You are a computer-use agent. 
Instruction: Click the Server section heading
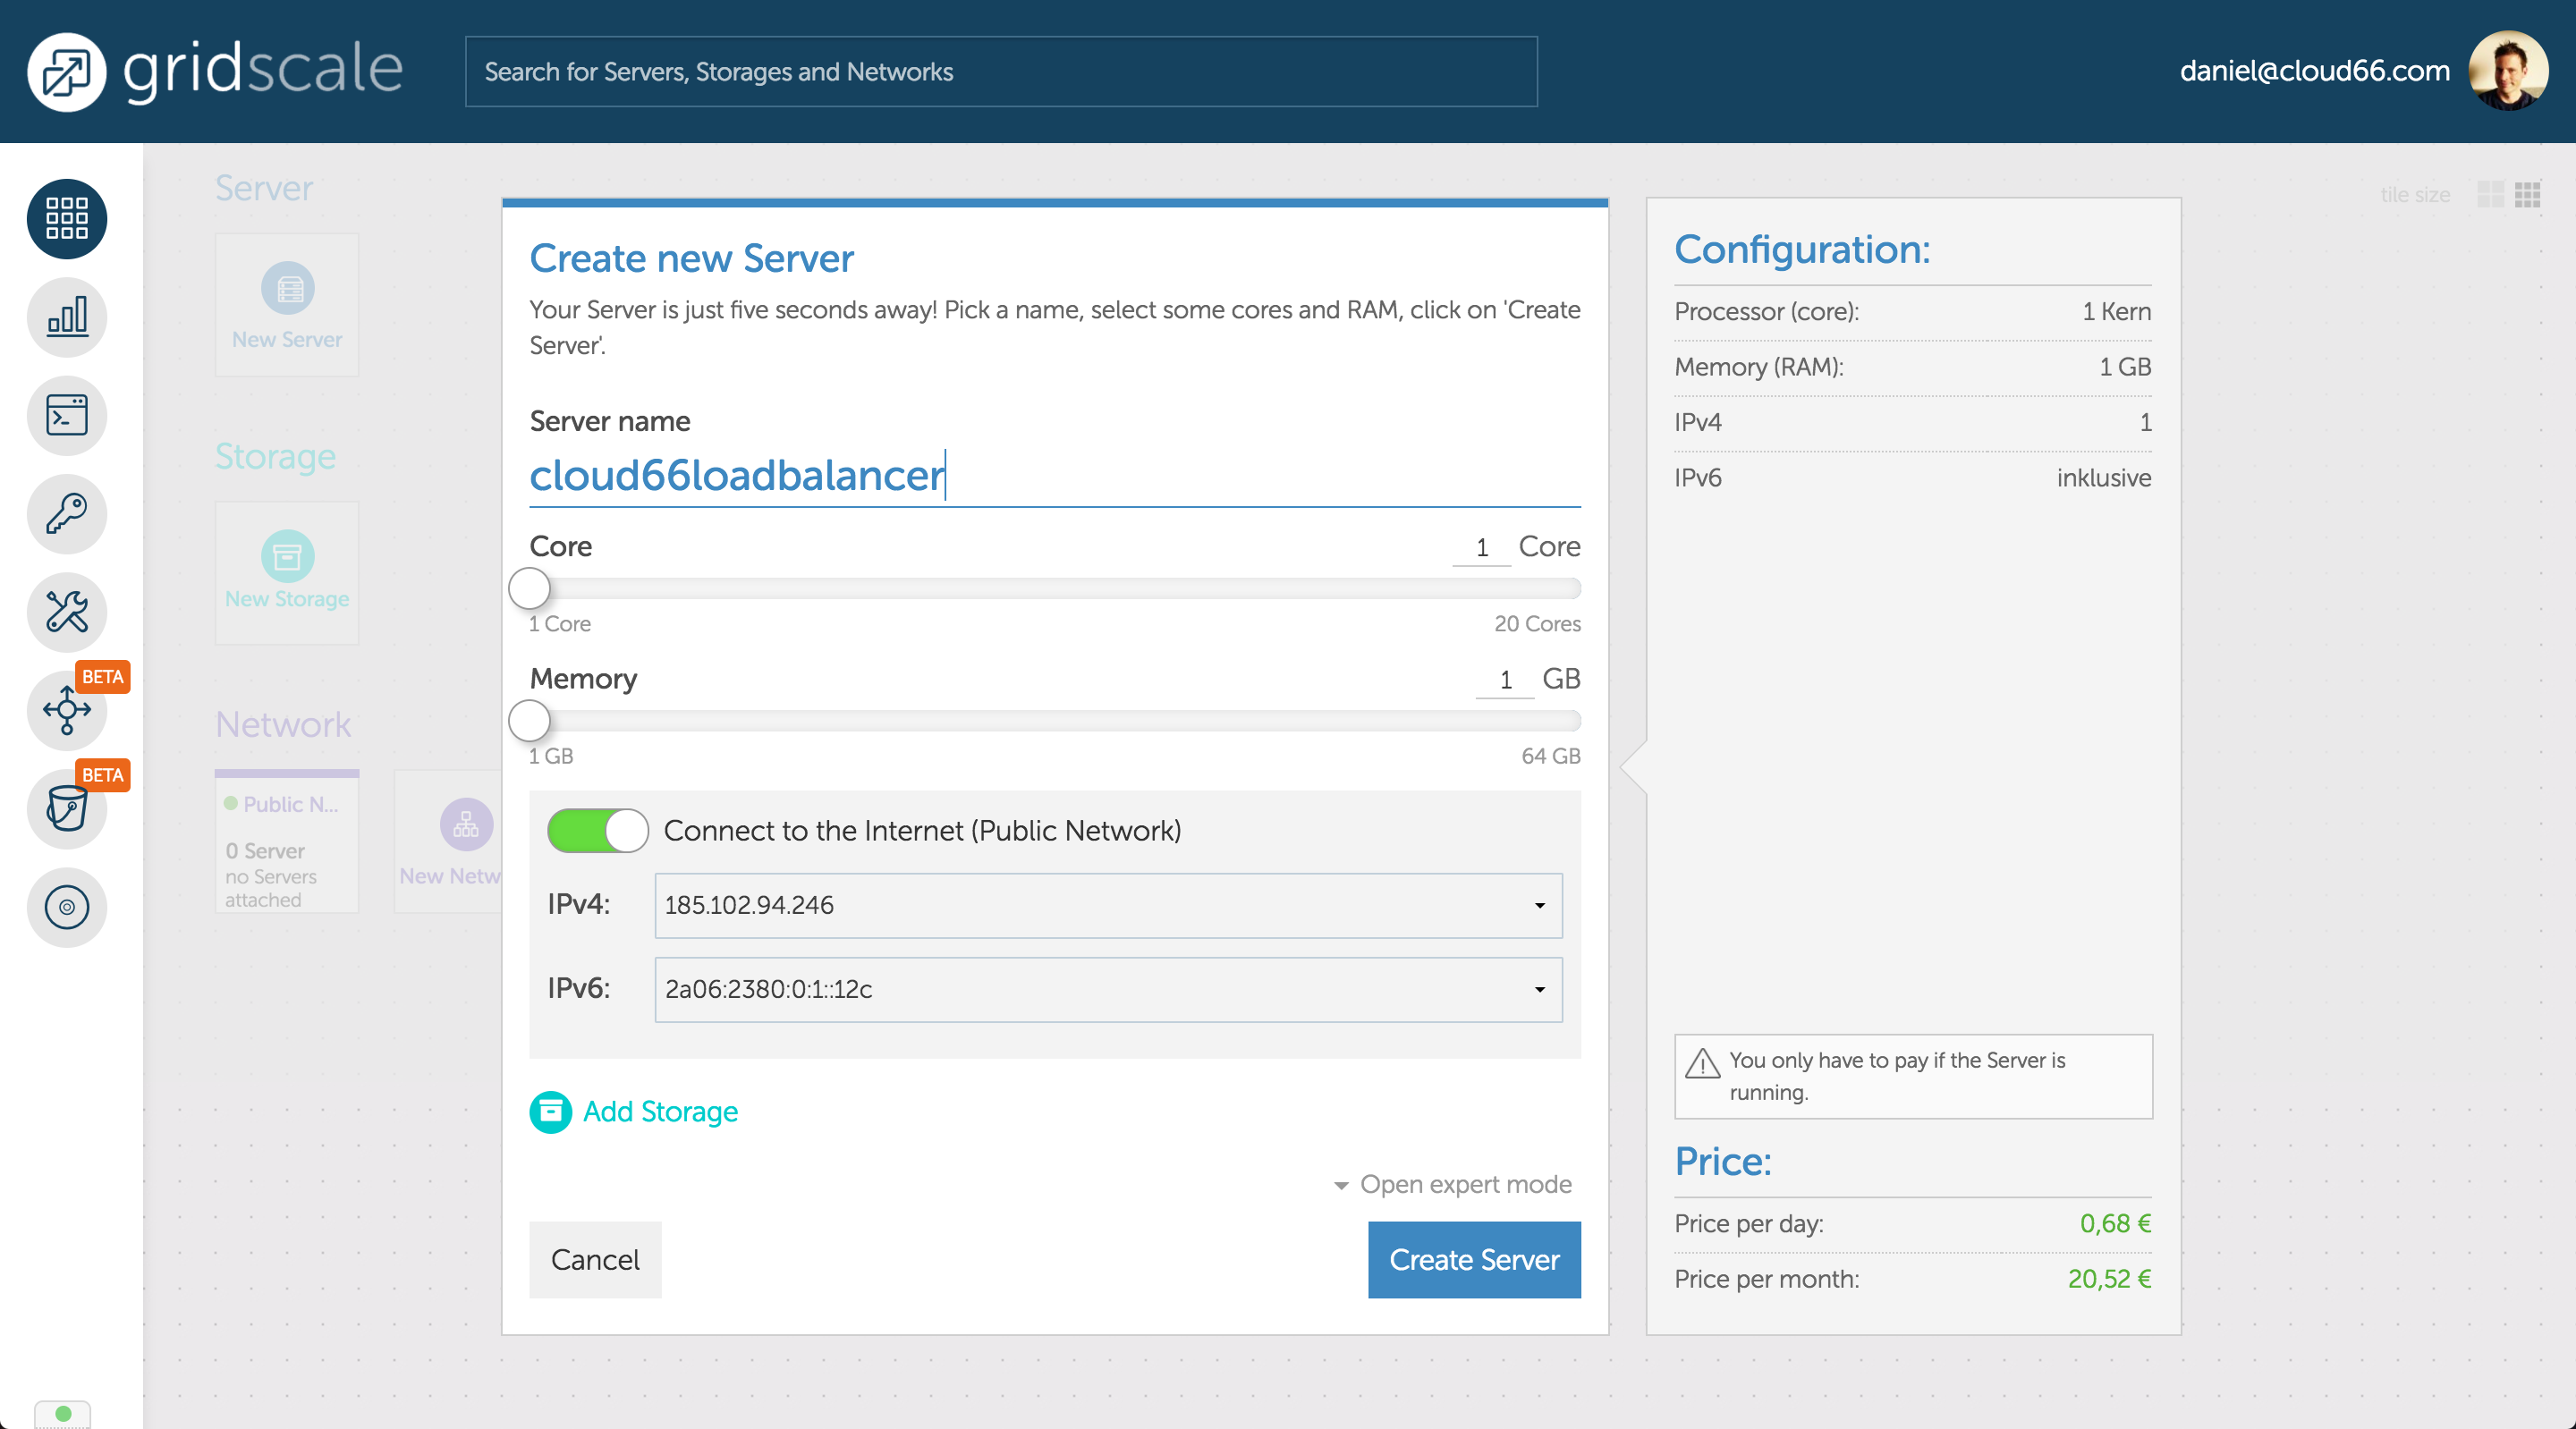pyautogui.click(x=264, y=188)
